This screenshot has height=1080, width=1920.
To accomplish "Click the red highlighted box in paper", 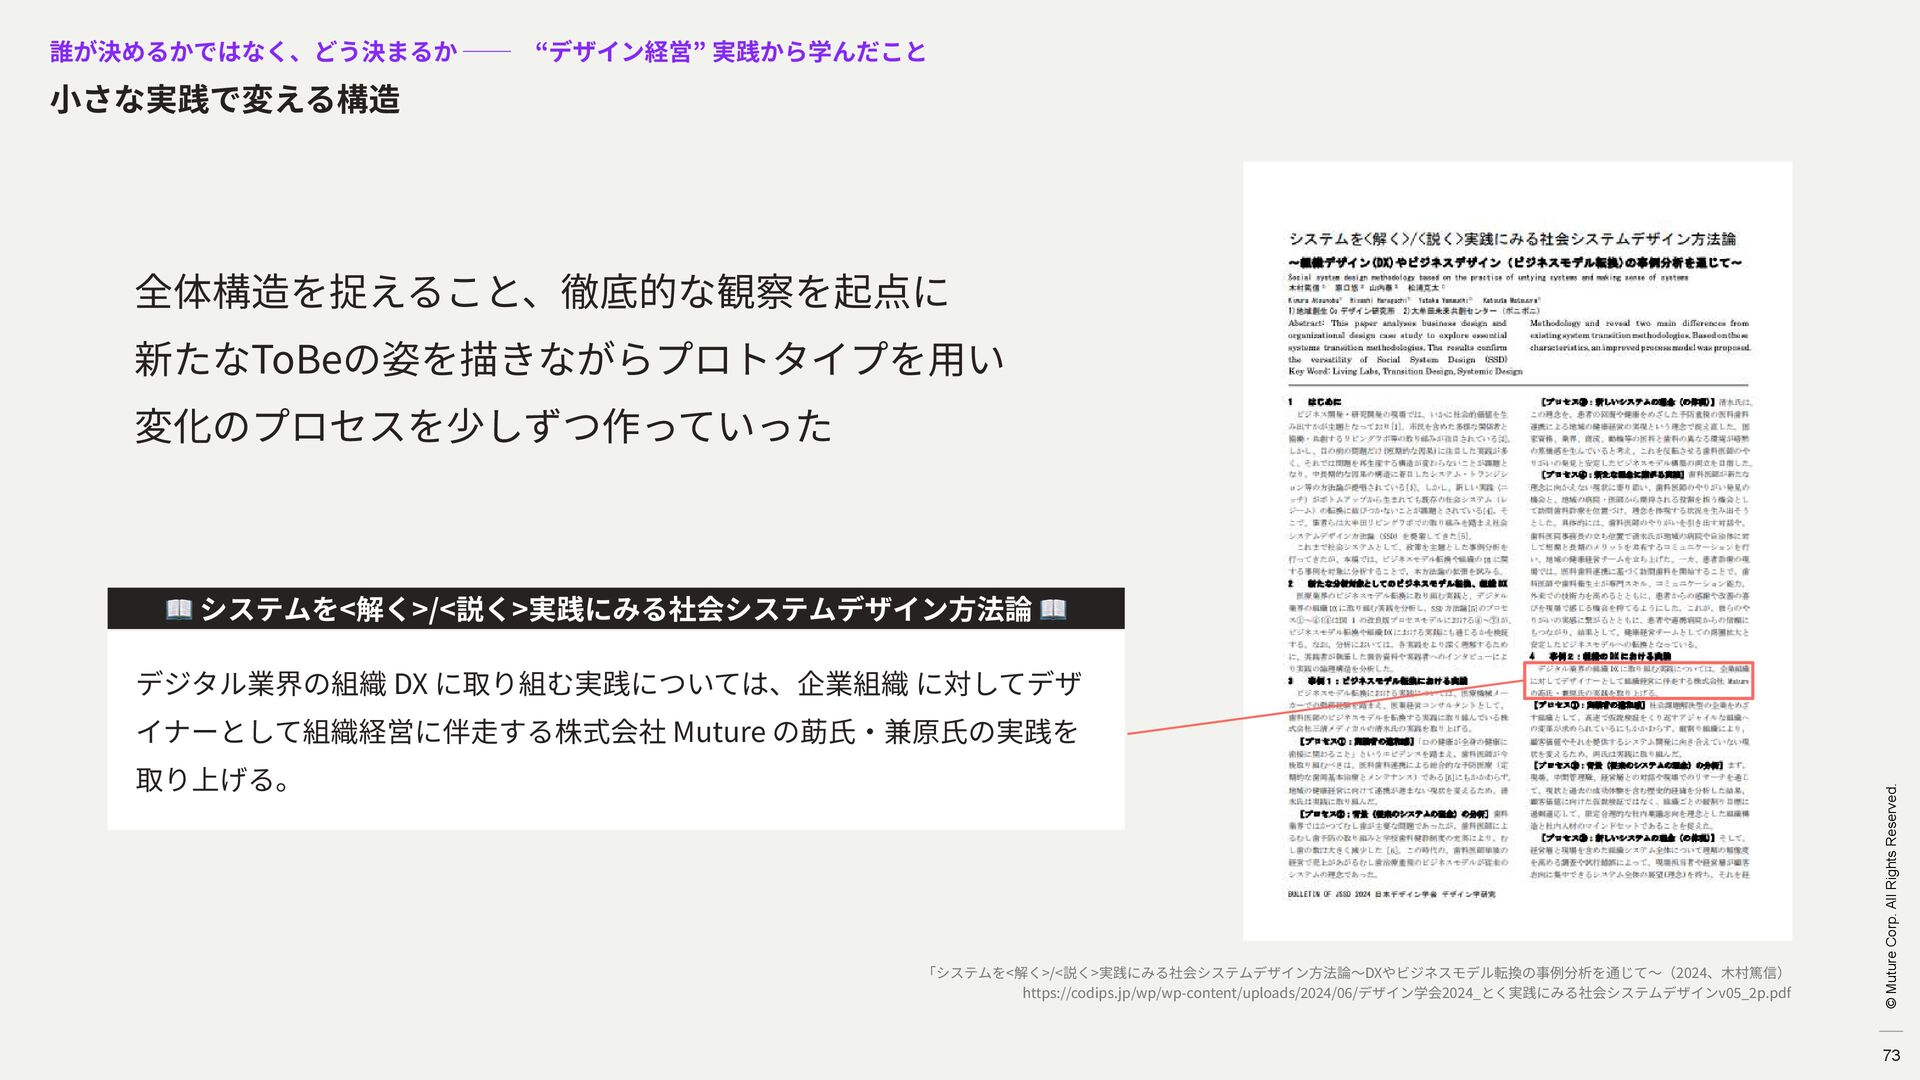I will (1638, 680).
